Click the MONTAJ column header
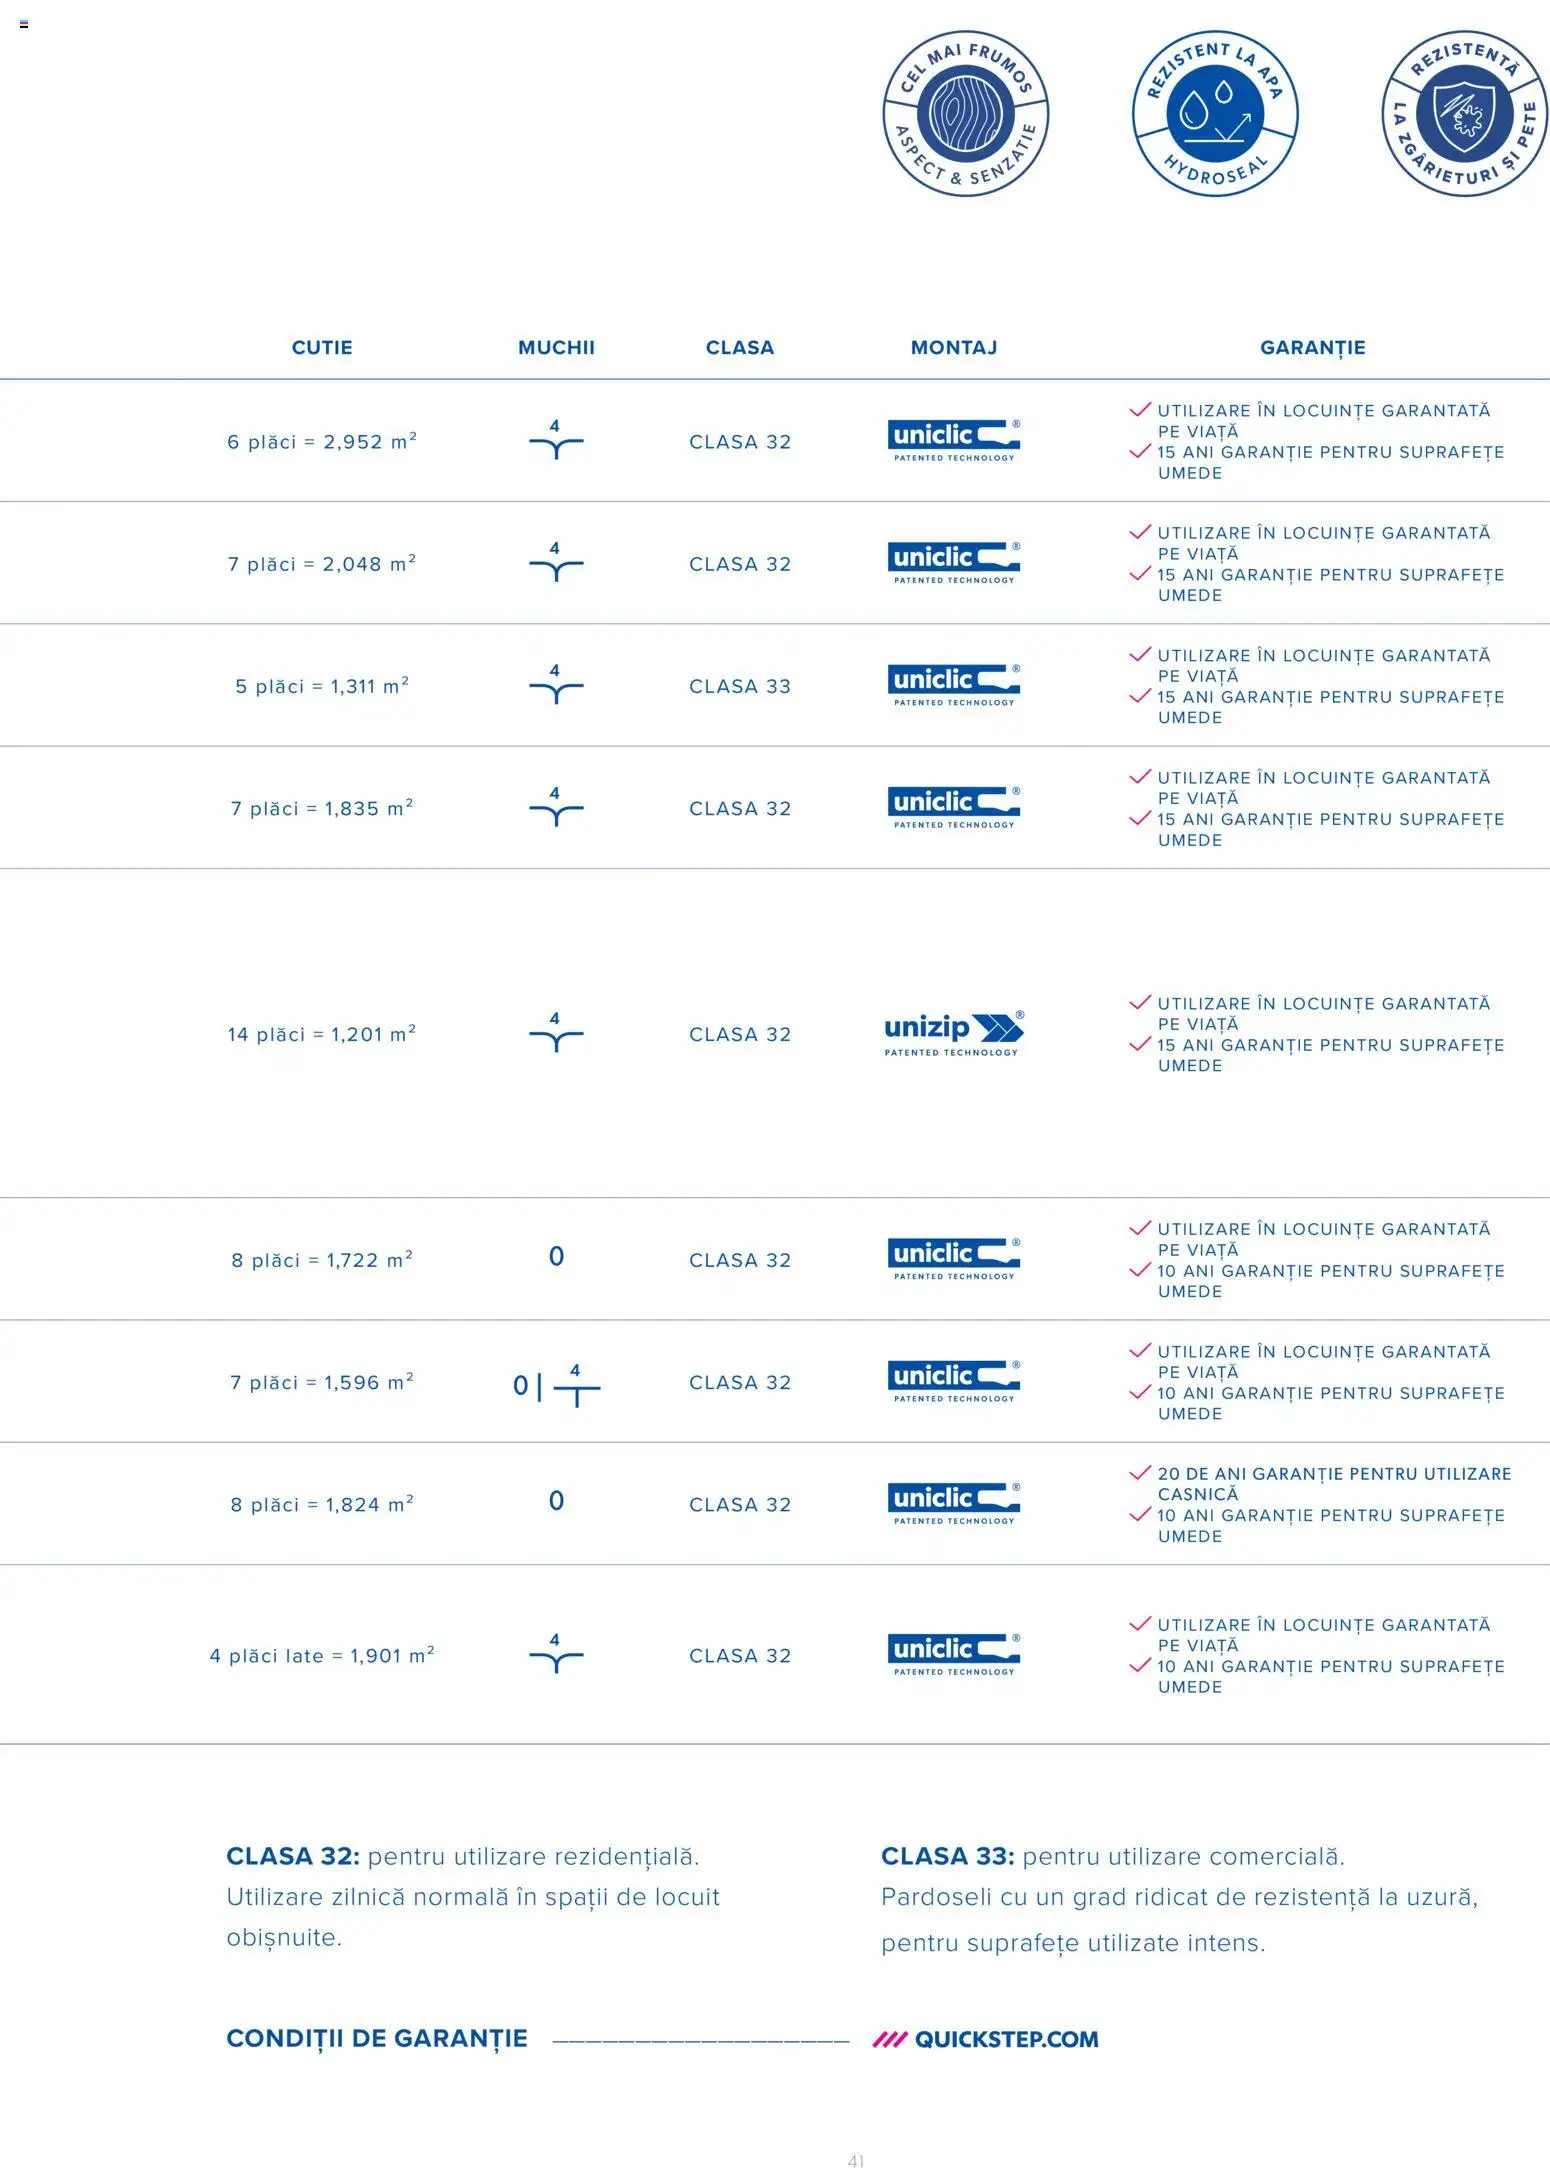1550x2168 pixels. click(953, 348)
